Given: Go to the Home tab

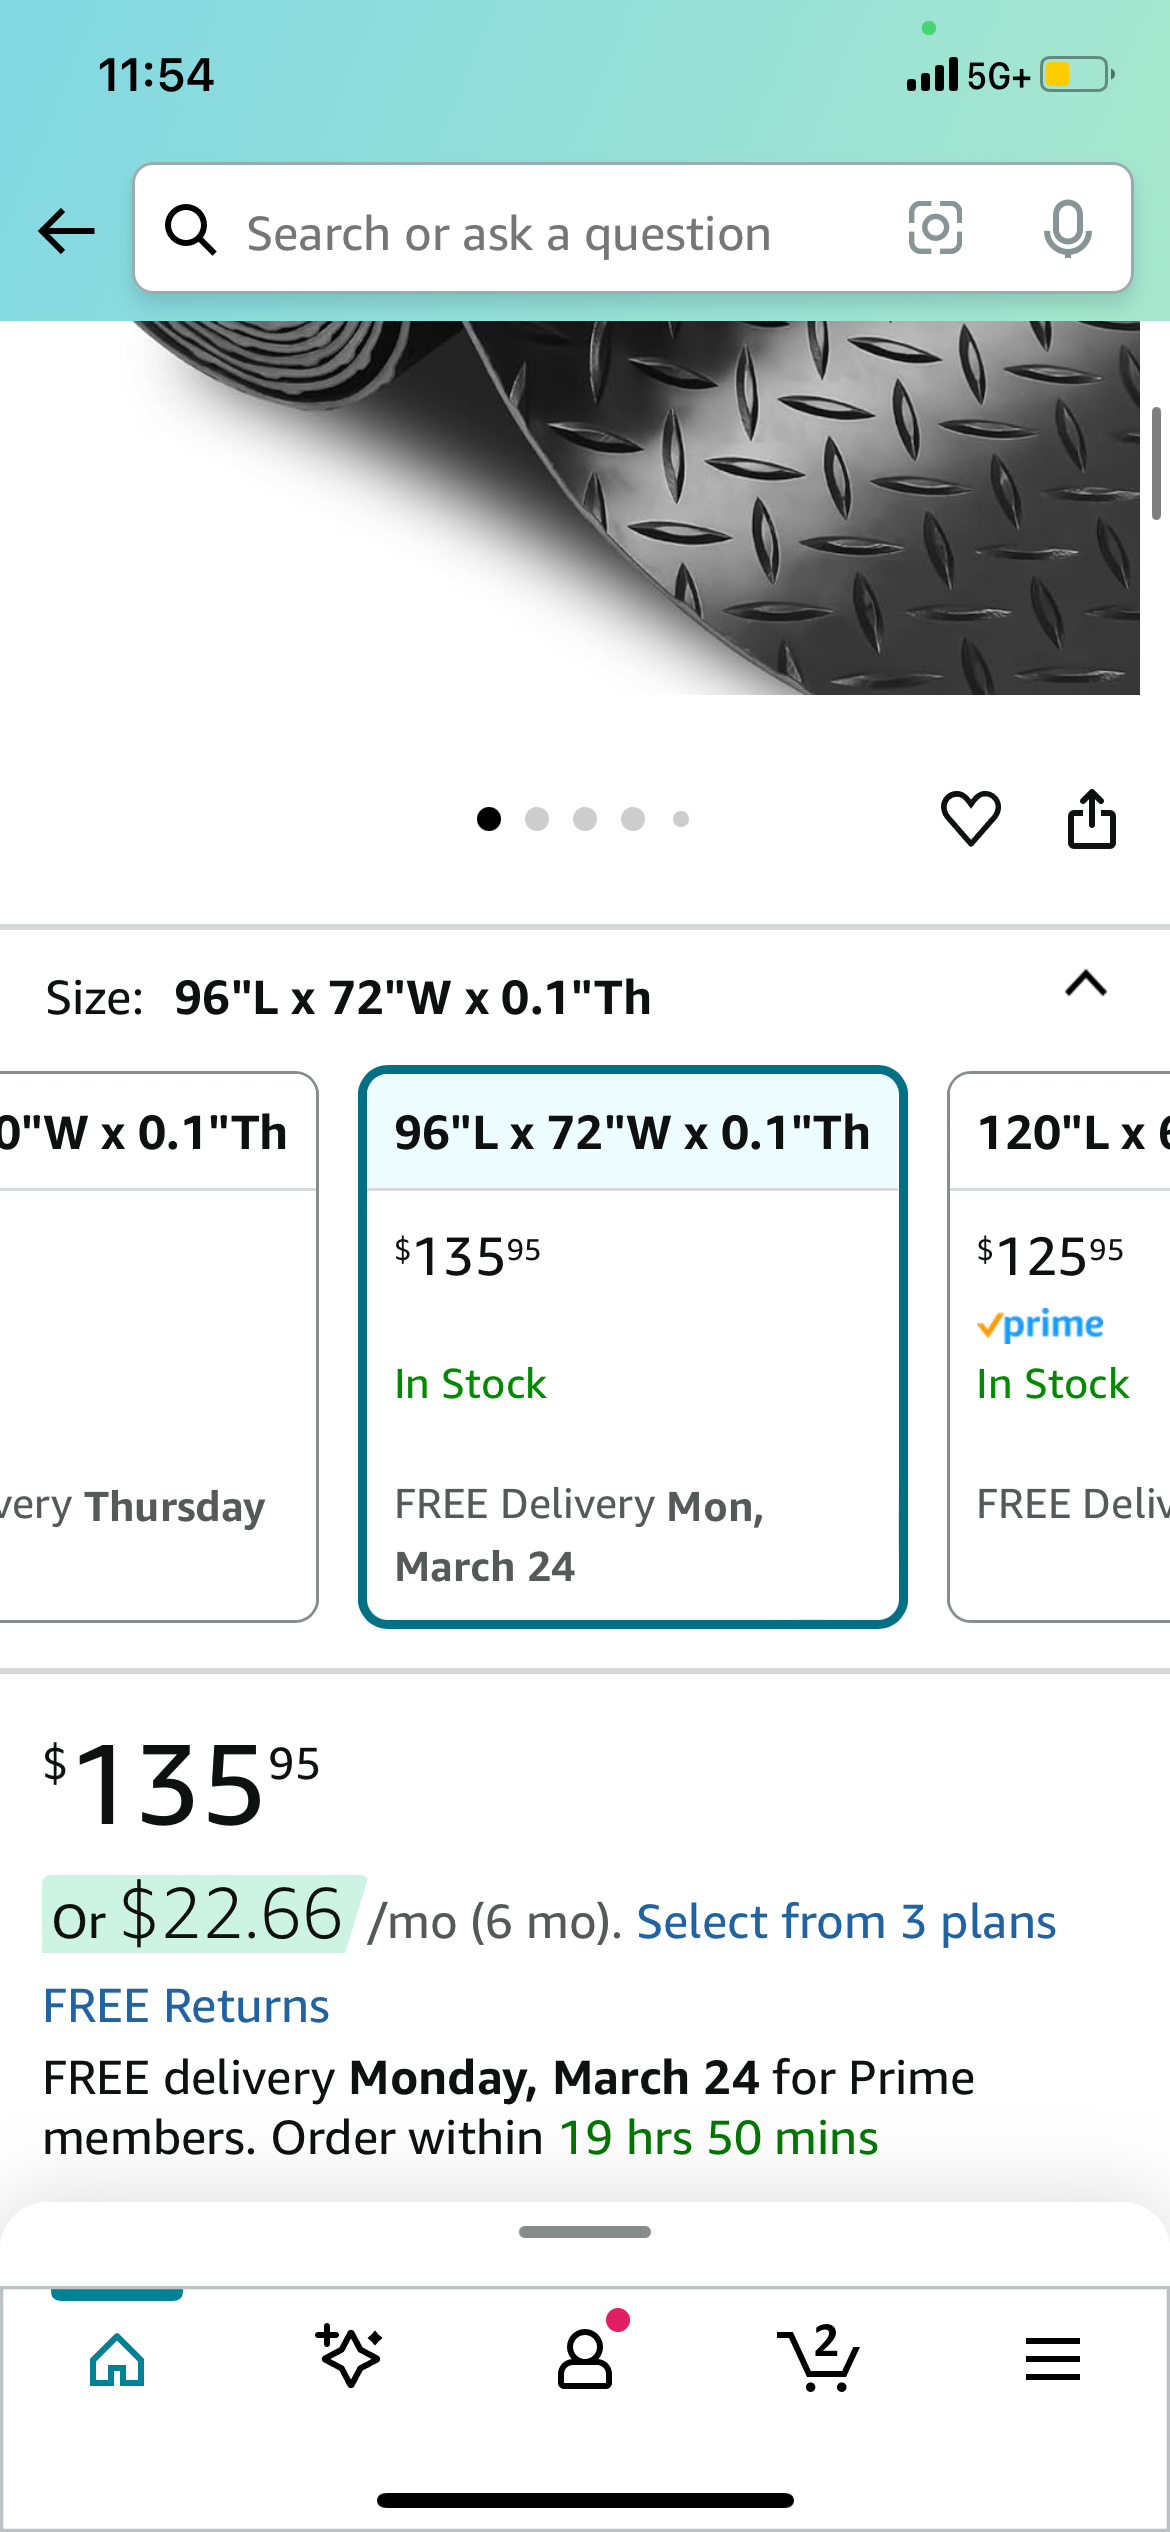Looking at the screenshot, I should (117, 2358).
